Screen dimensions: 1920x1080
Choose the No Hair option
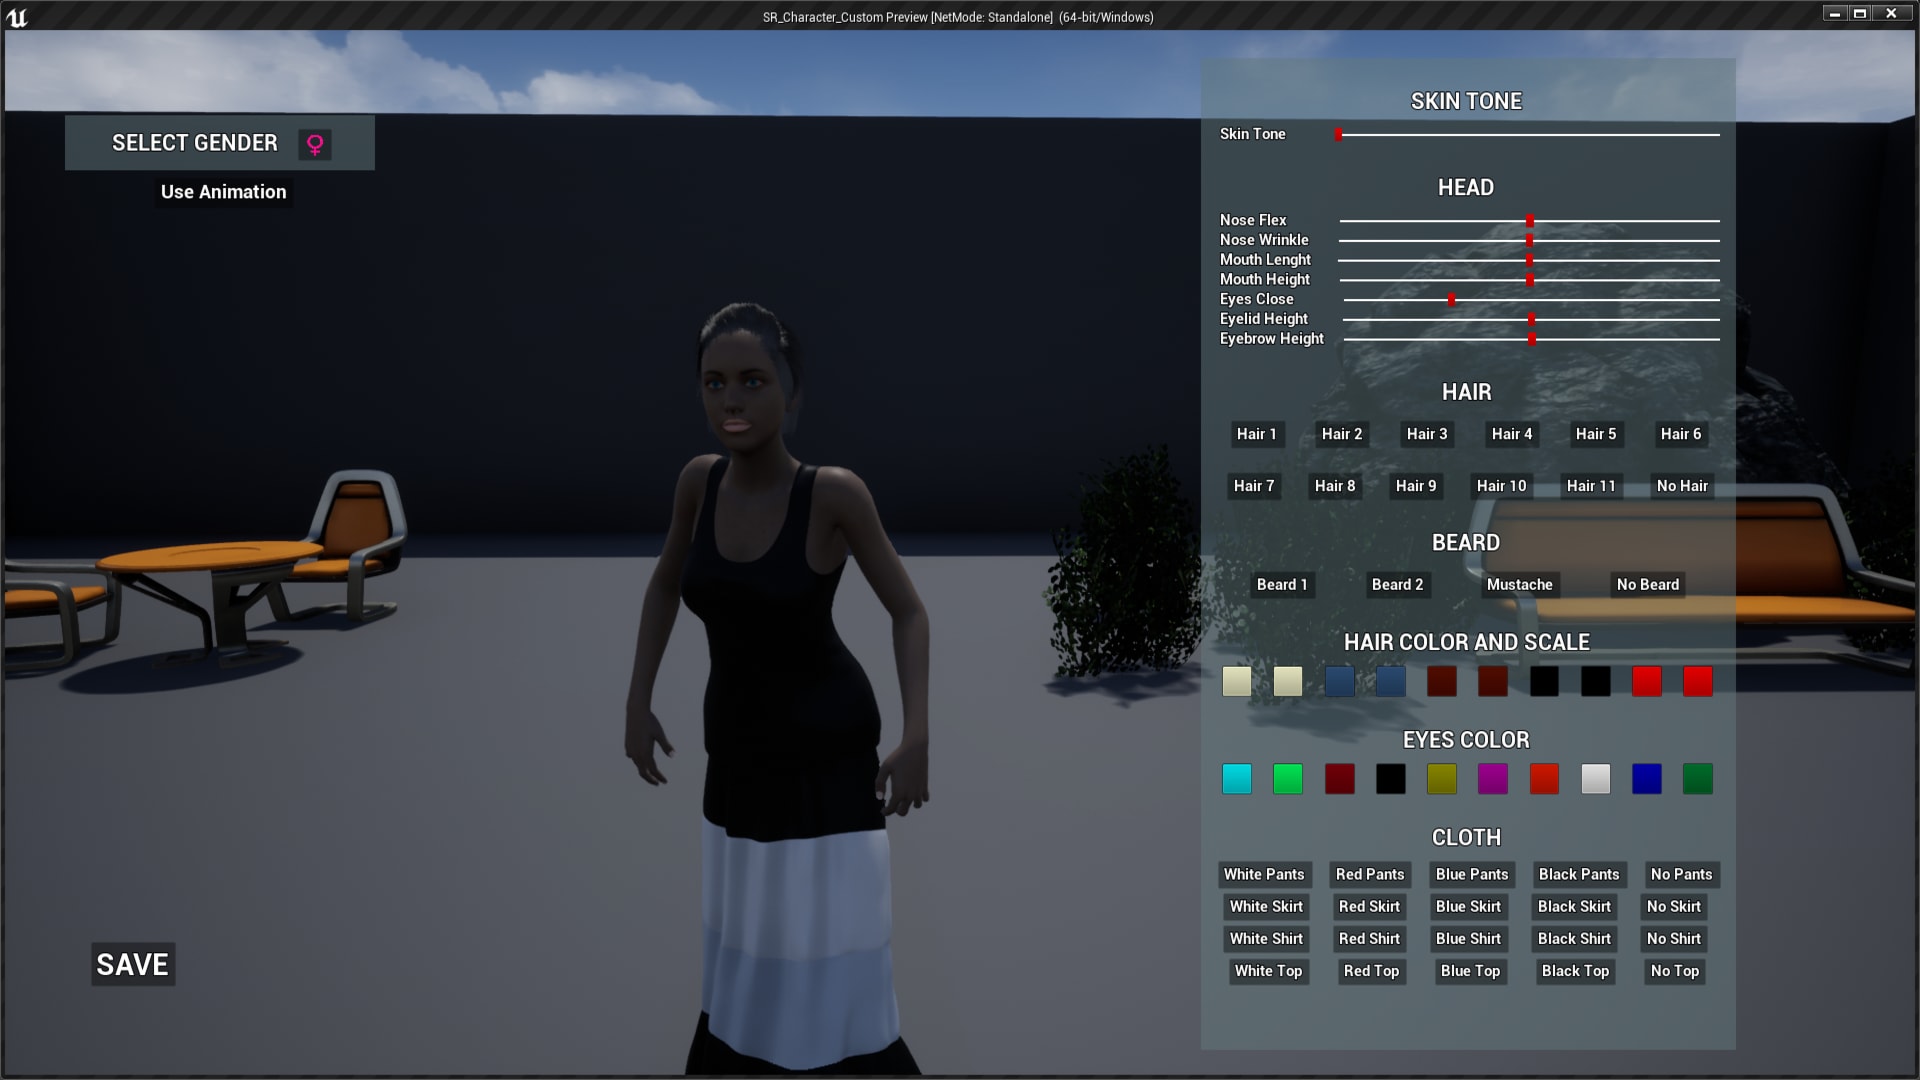tap(1681, 486)
